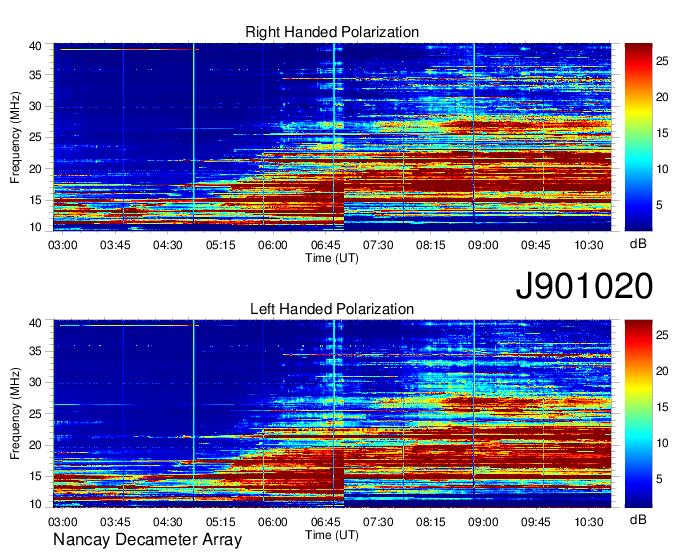
Task: Click the 20 dB mark on Right Handed colorbar
Action: [662, 97]
